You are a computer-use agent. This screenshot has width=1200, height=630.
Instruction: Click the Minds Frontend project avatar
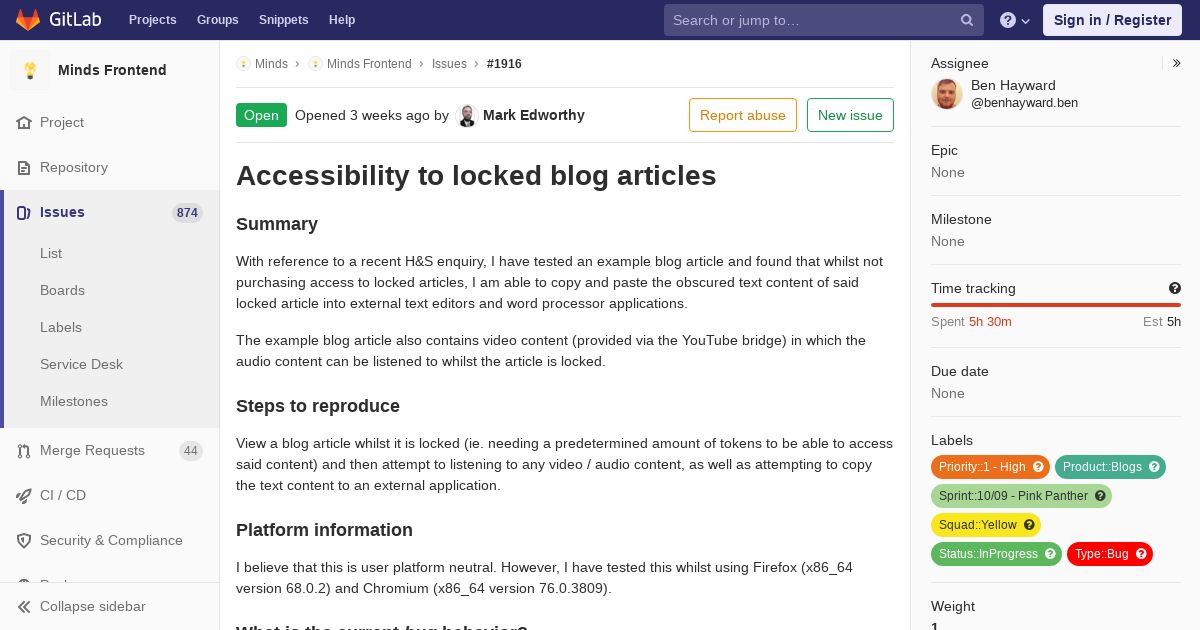coord(30,70)
